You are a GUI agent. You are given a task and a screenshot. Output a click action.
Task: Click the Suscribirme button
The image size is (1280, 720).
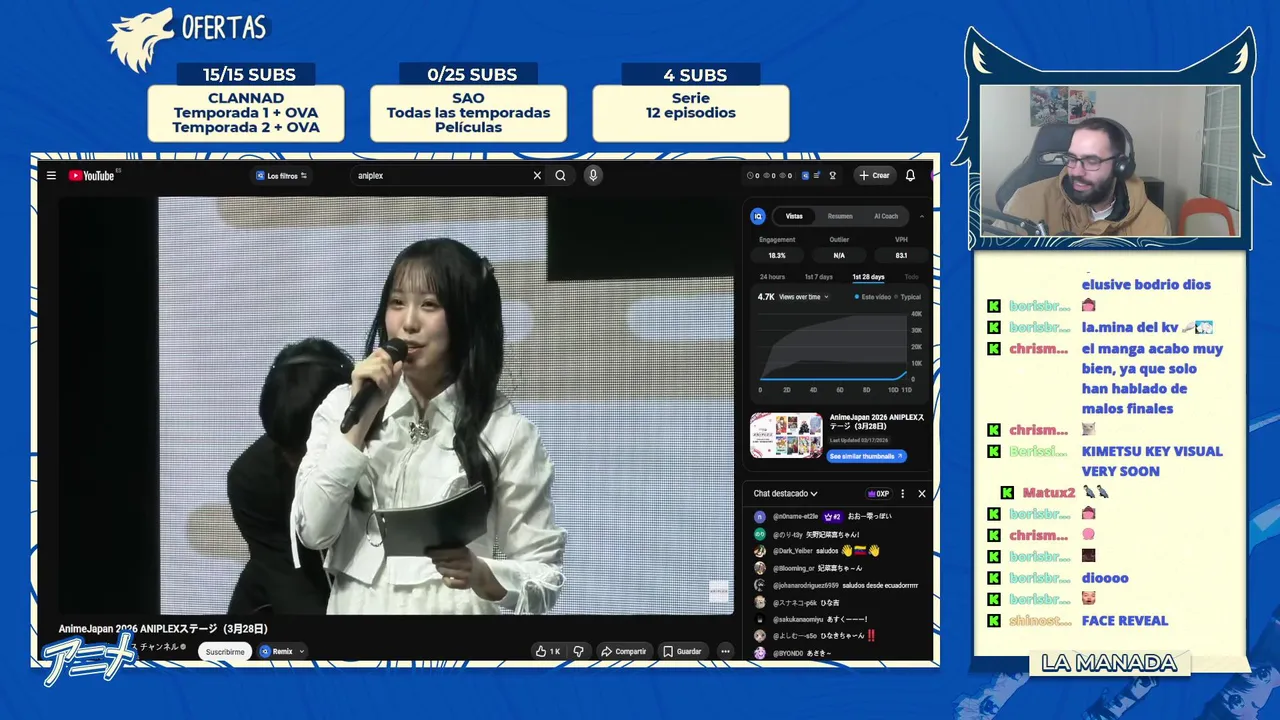click(x=225, y=652)
